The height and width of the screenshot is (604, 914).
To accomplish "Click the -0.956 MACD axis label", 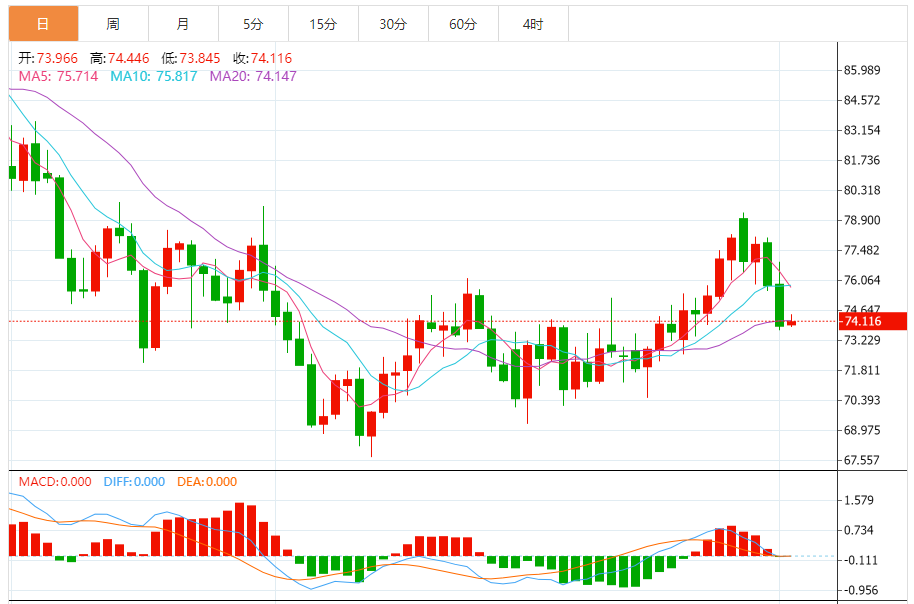I will 860,591.
